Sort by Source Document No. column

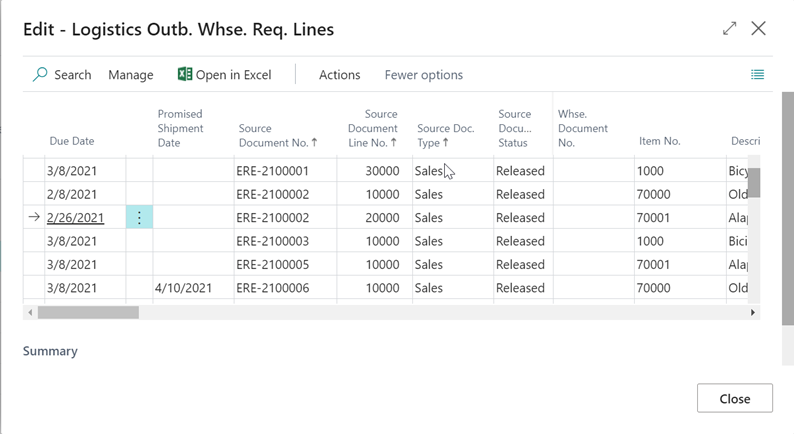click(x=278, y=142)
